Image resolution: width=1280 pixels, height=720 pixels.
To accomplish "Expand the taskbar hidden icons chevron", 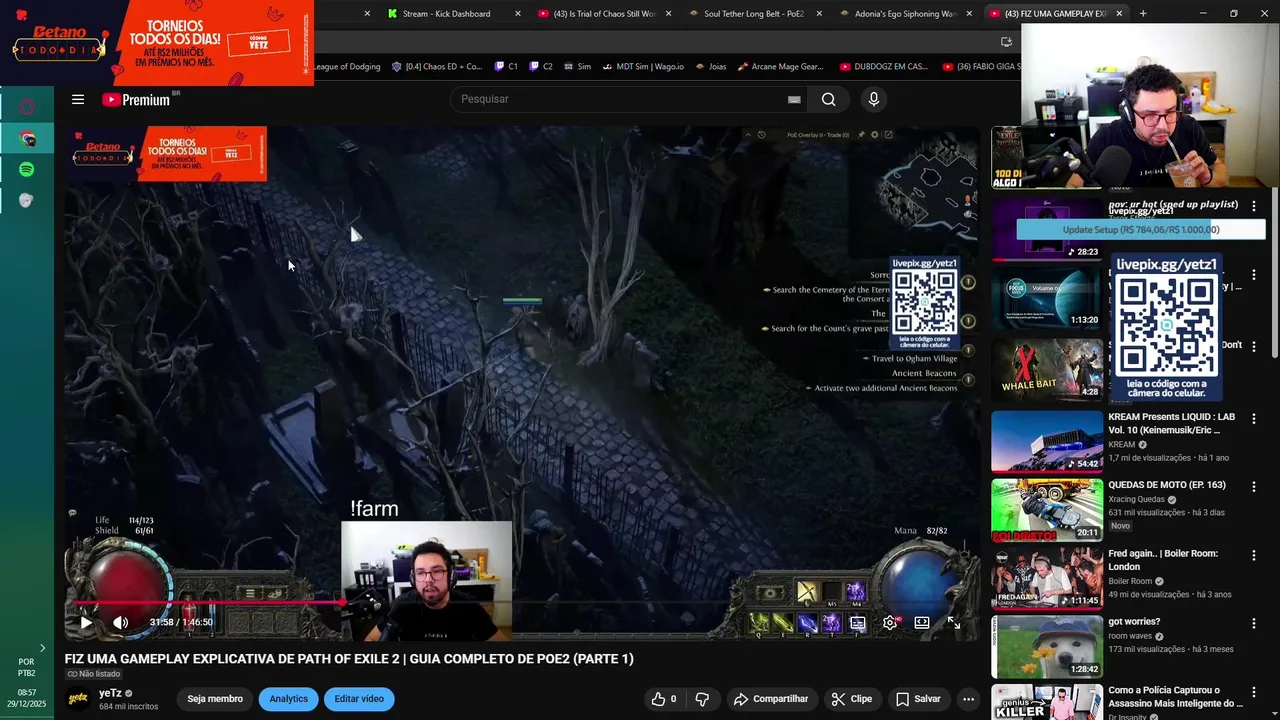I will pyautogui.click(x=42, y=648).
